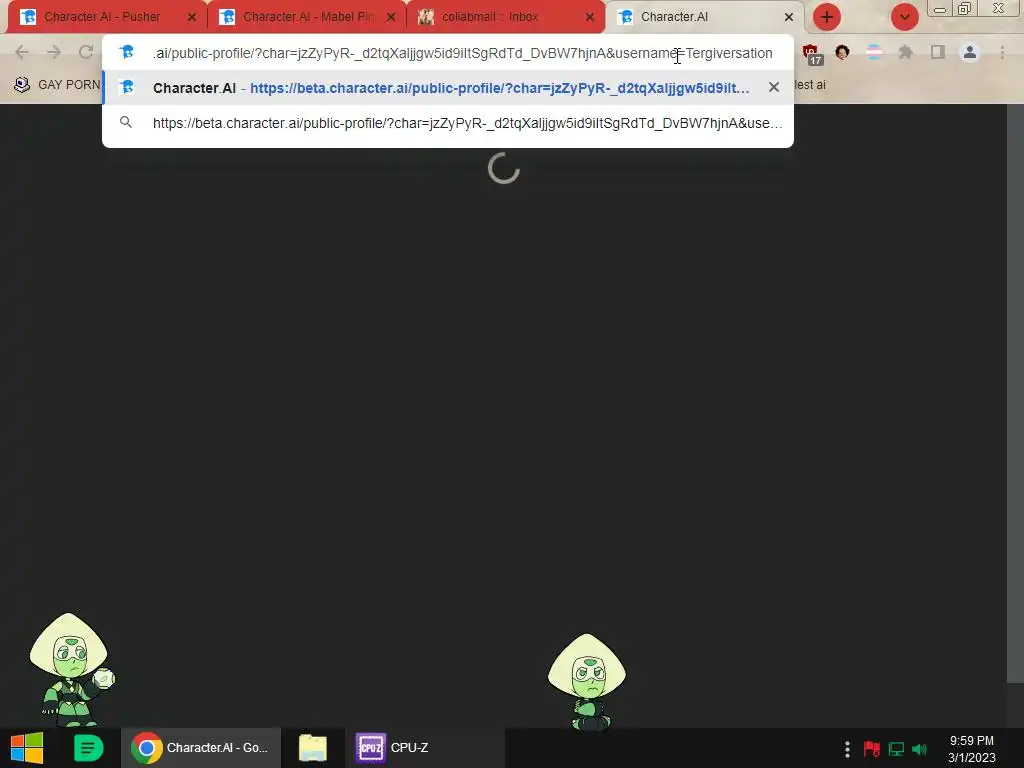
Task: Close the Character.AI - Mabel Pines tab
Action: [391, 18]
